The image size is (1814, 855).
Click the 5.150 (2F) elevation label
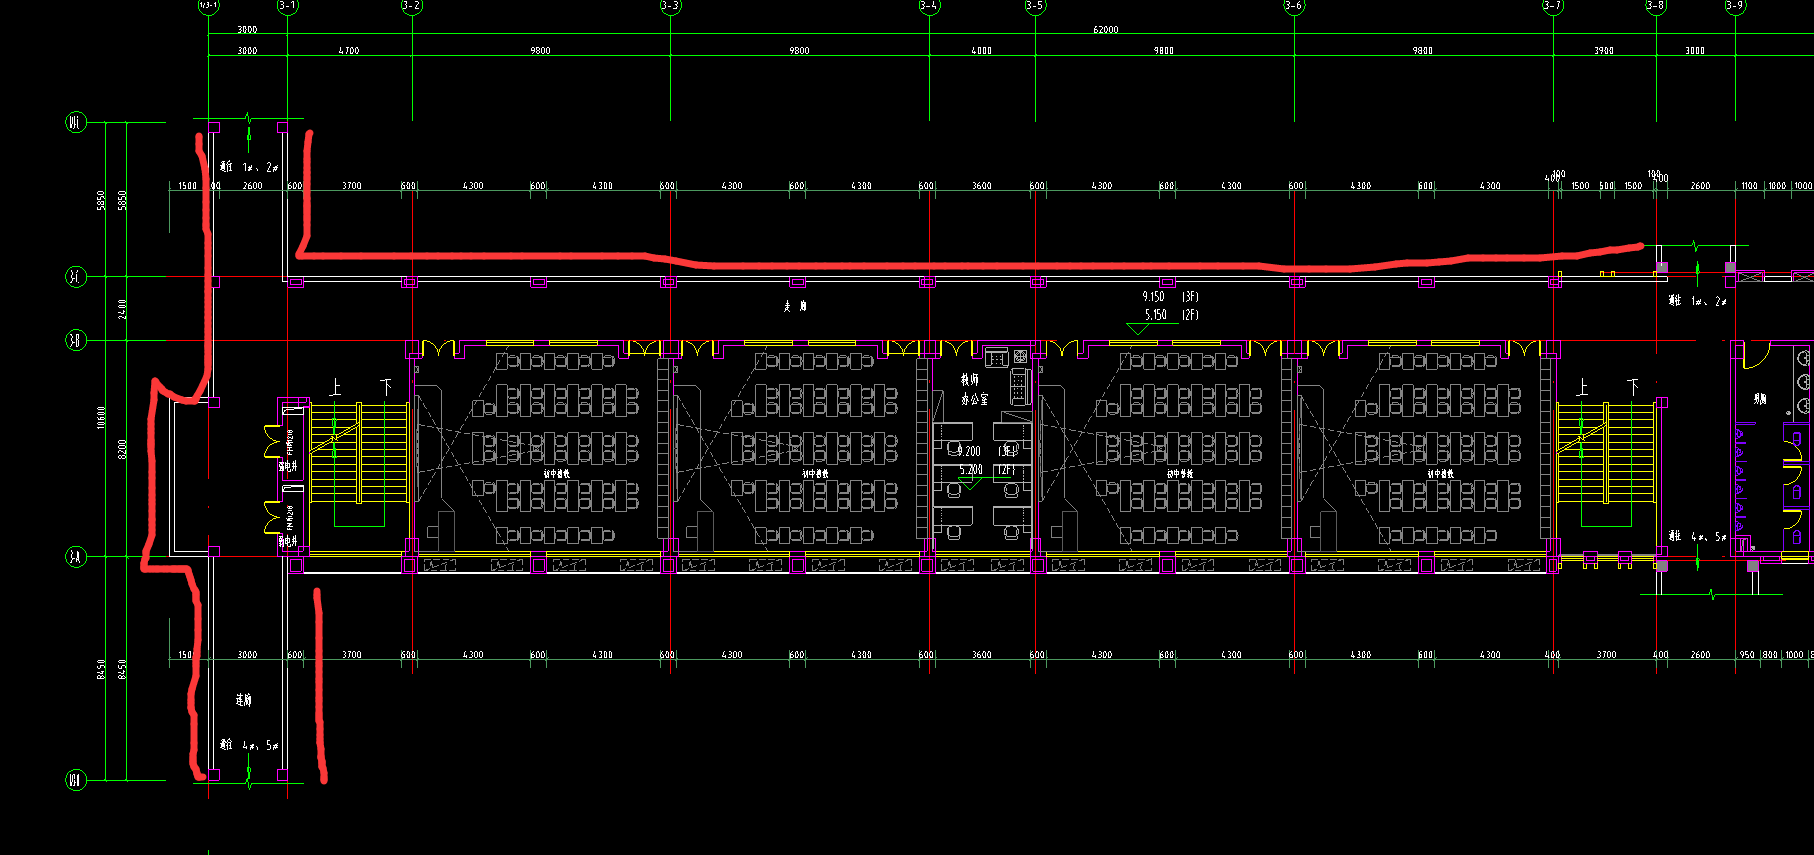point(1171,315)
